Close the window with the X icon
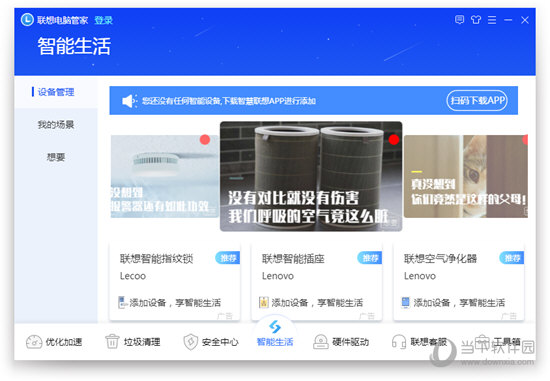 pyautogui.click(x=525, y=20)
